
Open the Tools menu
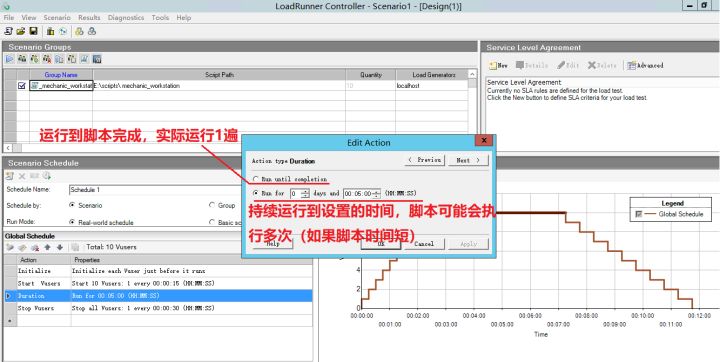tap(160, 17)
